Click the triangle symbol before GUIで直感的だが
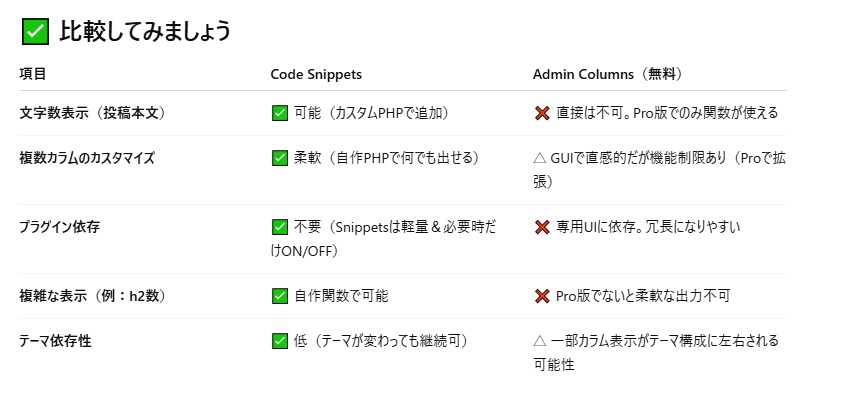 [x=540, y=158]
